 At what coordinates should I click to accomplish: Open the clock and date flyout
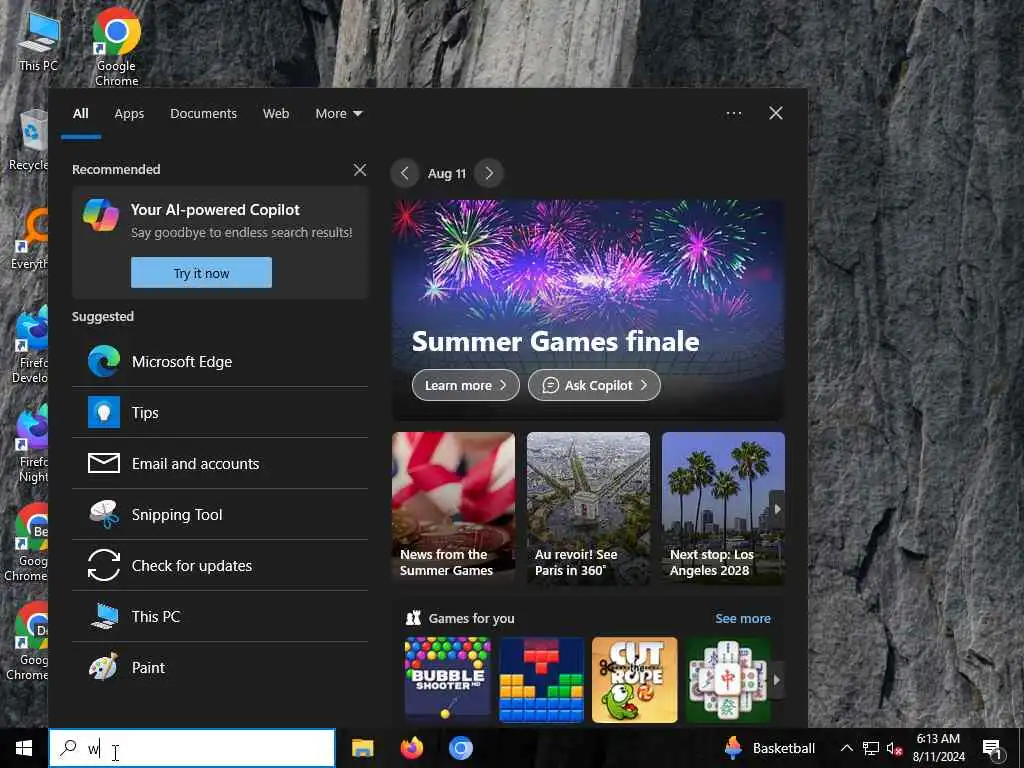(938, 748)
